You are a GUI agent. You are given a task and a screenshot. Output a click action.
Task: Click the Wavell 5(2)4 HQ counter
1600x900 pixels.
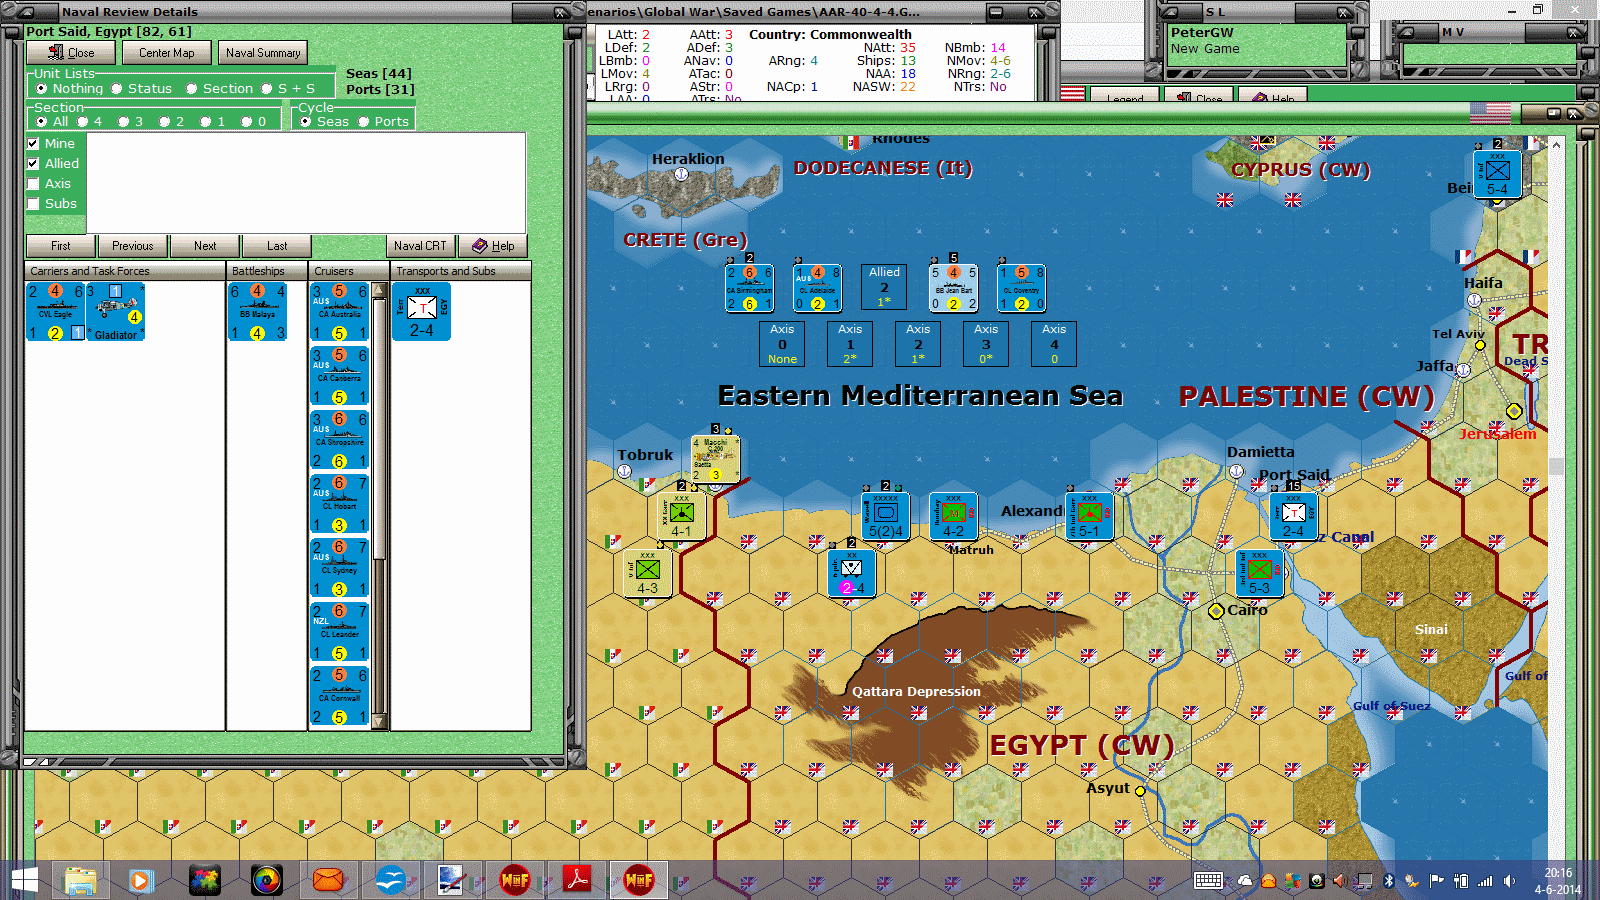tap(885, 516)
